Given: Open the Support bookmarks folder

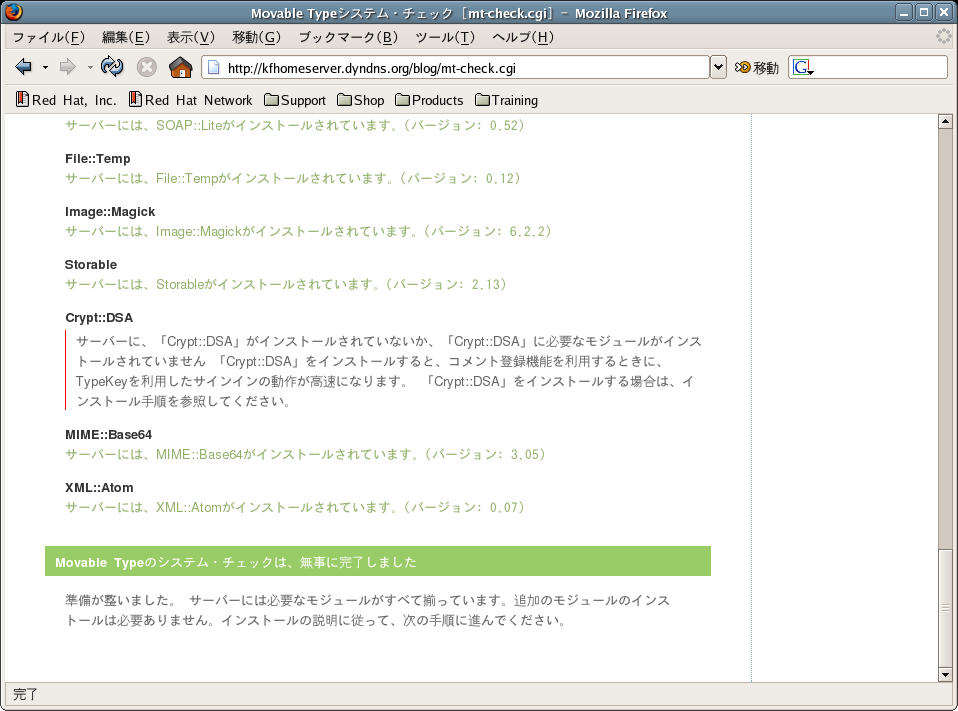Looking at the screenshot, I should coord(295,100).
